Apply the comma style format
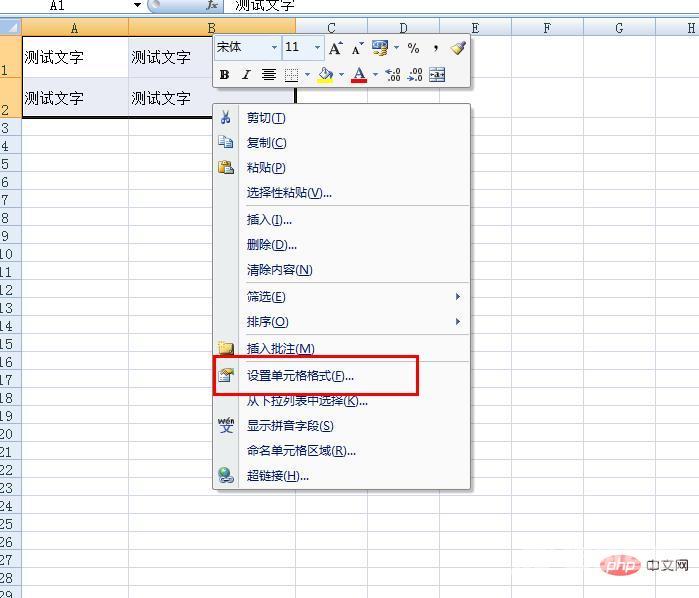 436,48
